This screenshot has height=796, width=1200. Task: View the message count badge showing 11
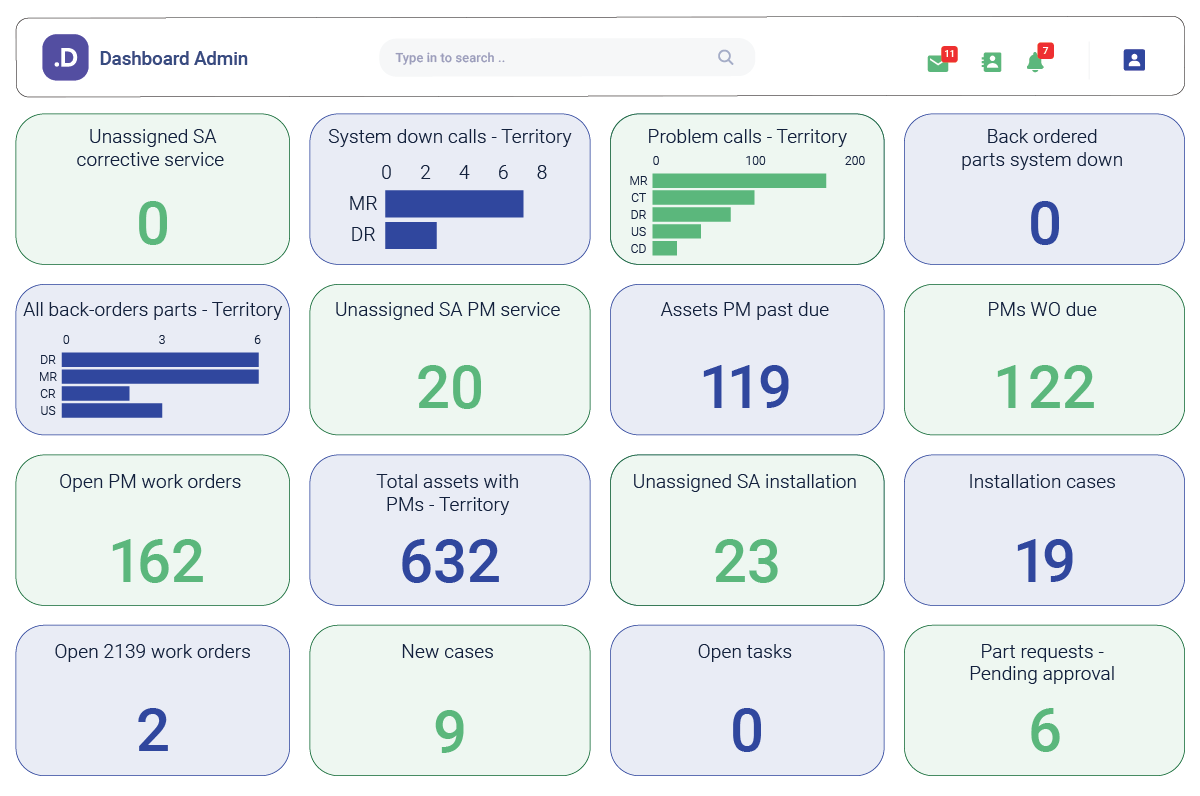[x=950, y=53]
